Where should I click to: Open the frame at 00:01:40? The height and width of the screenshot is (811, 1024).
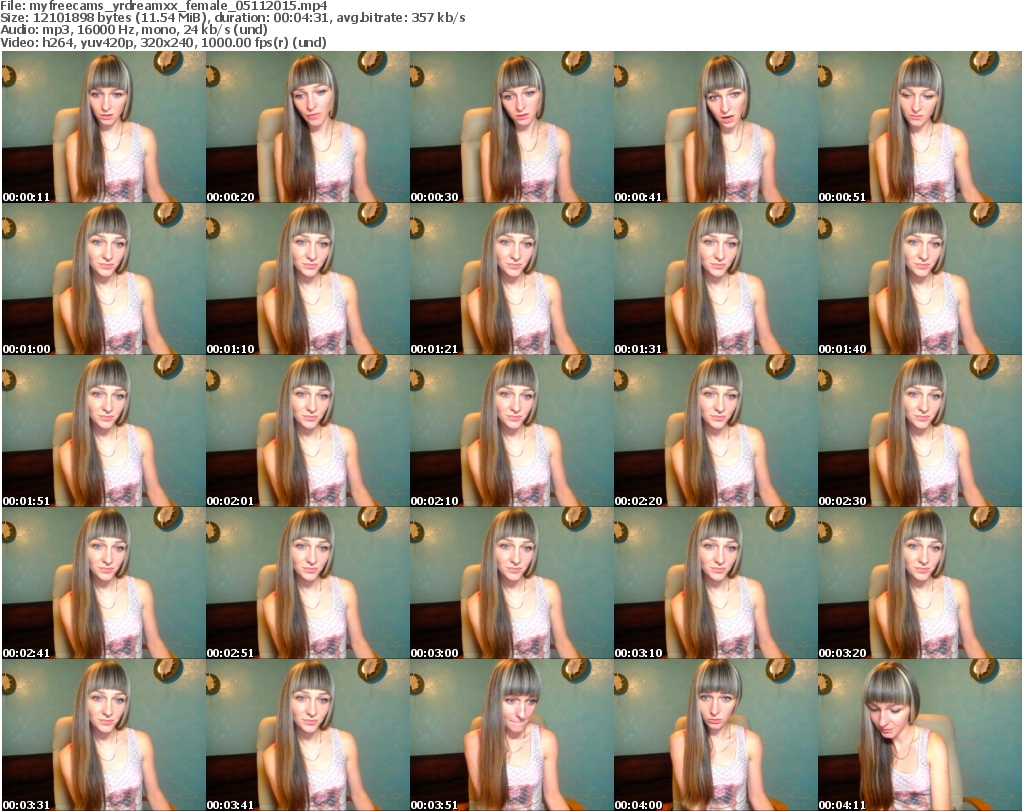click(920, 279)
